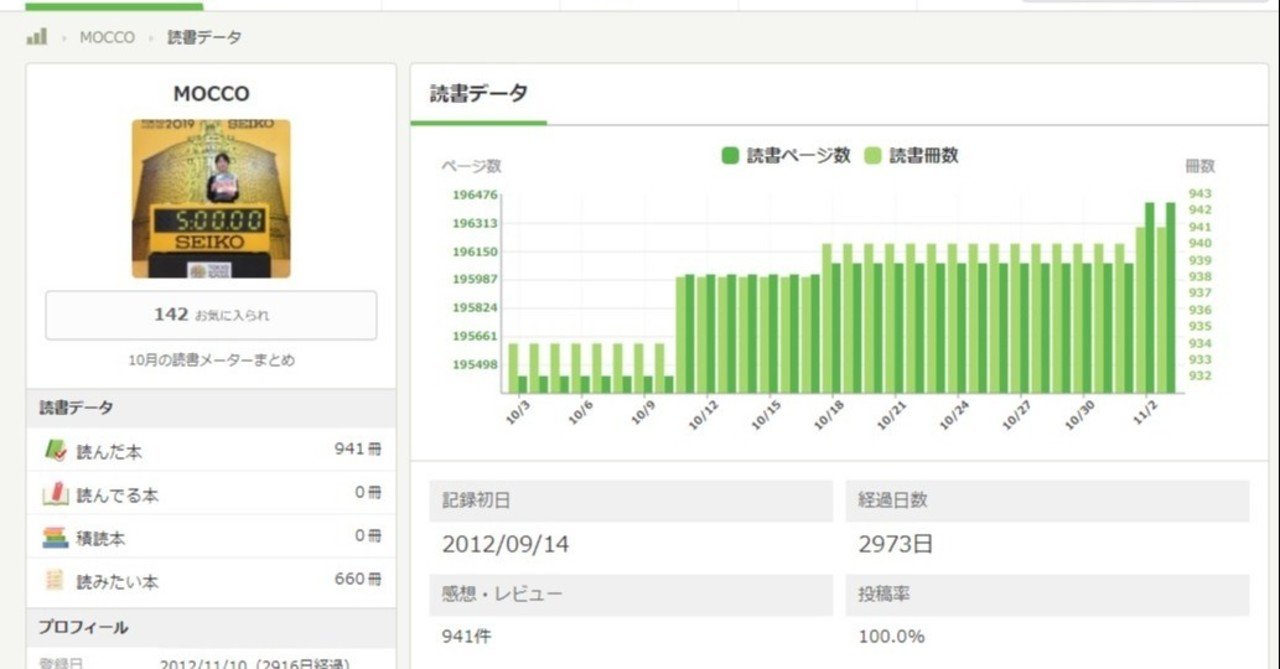Screen dimensions: 1280x669
Task: Toggle the 読書冊数 legend swatch
Action: click(873, 156)
